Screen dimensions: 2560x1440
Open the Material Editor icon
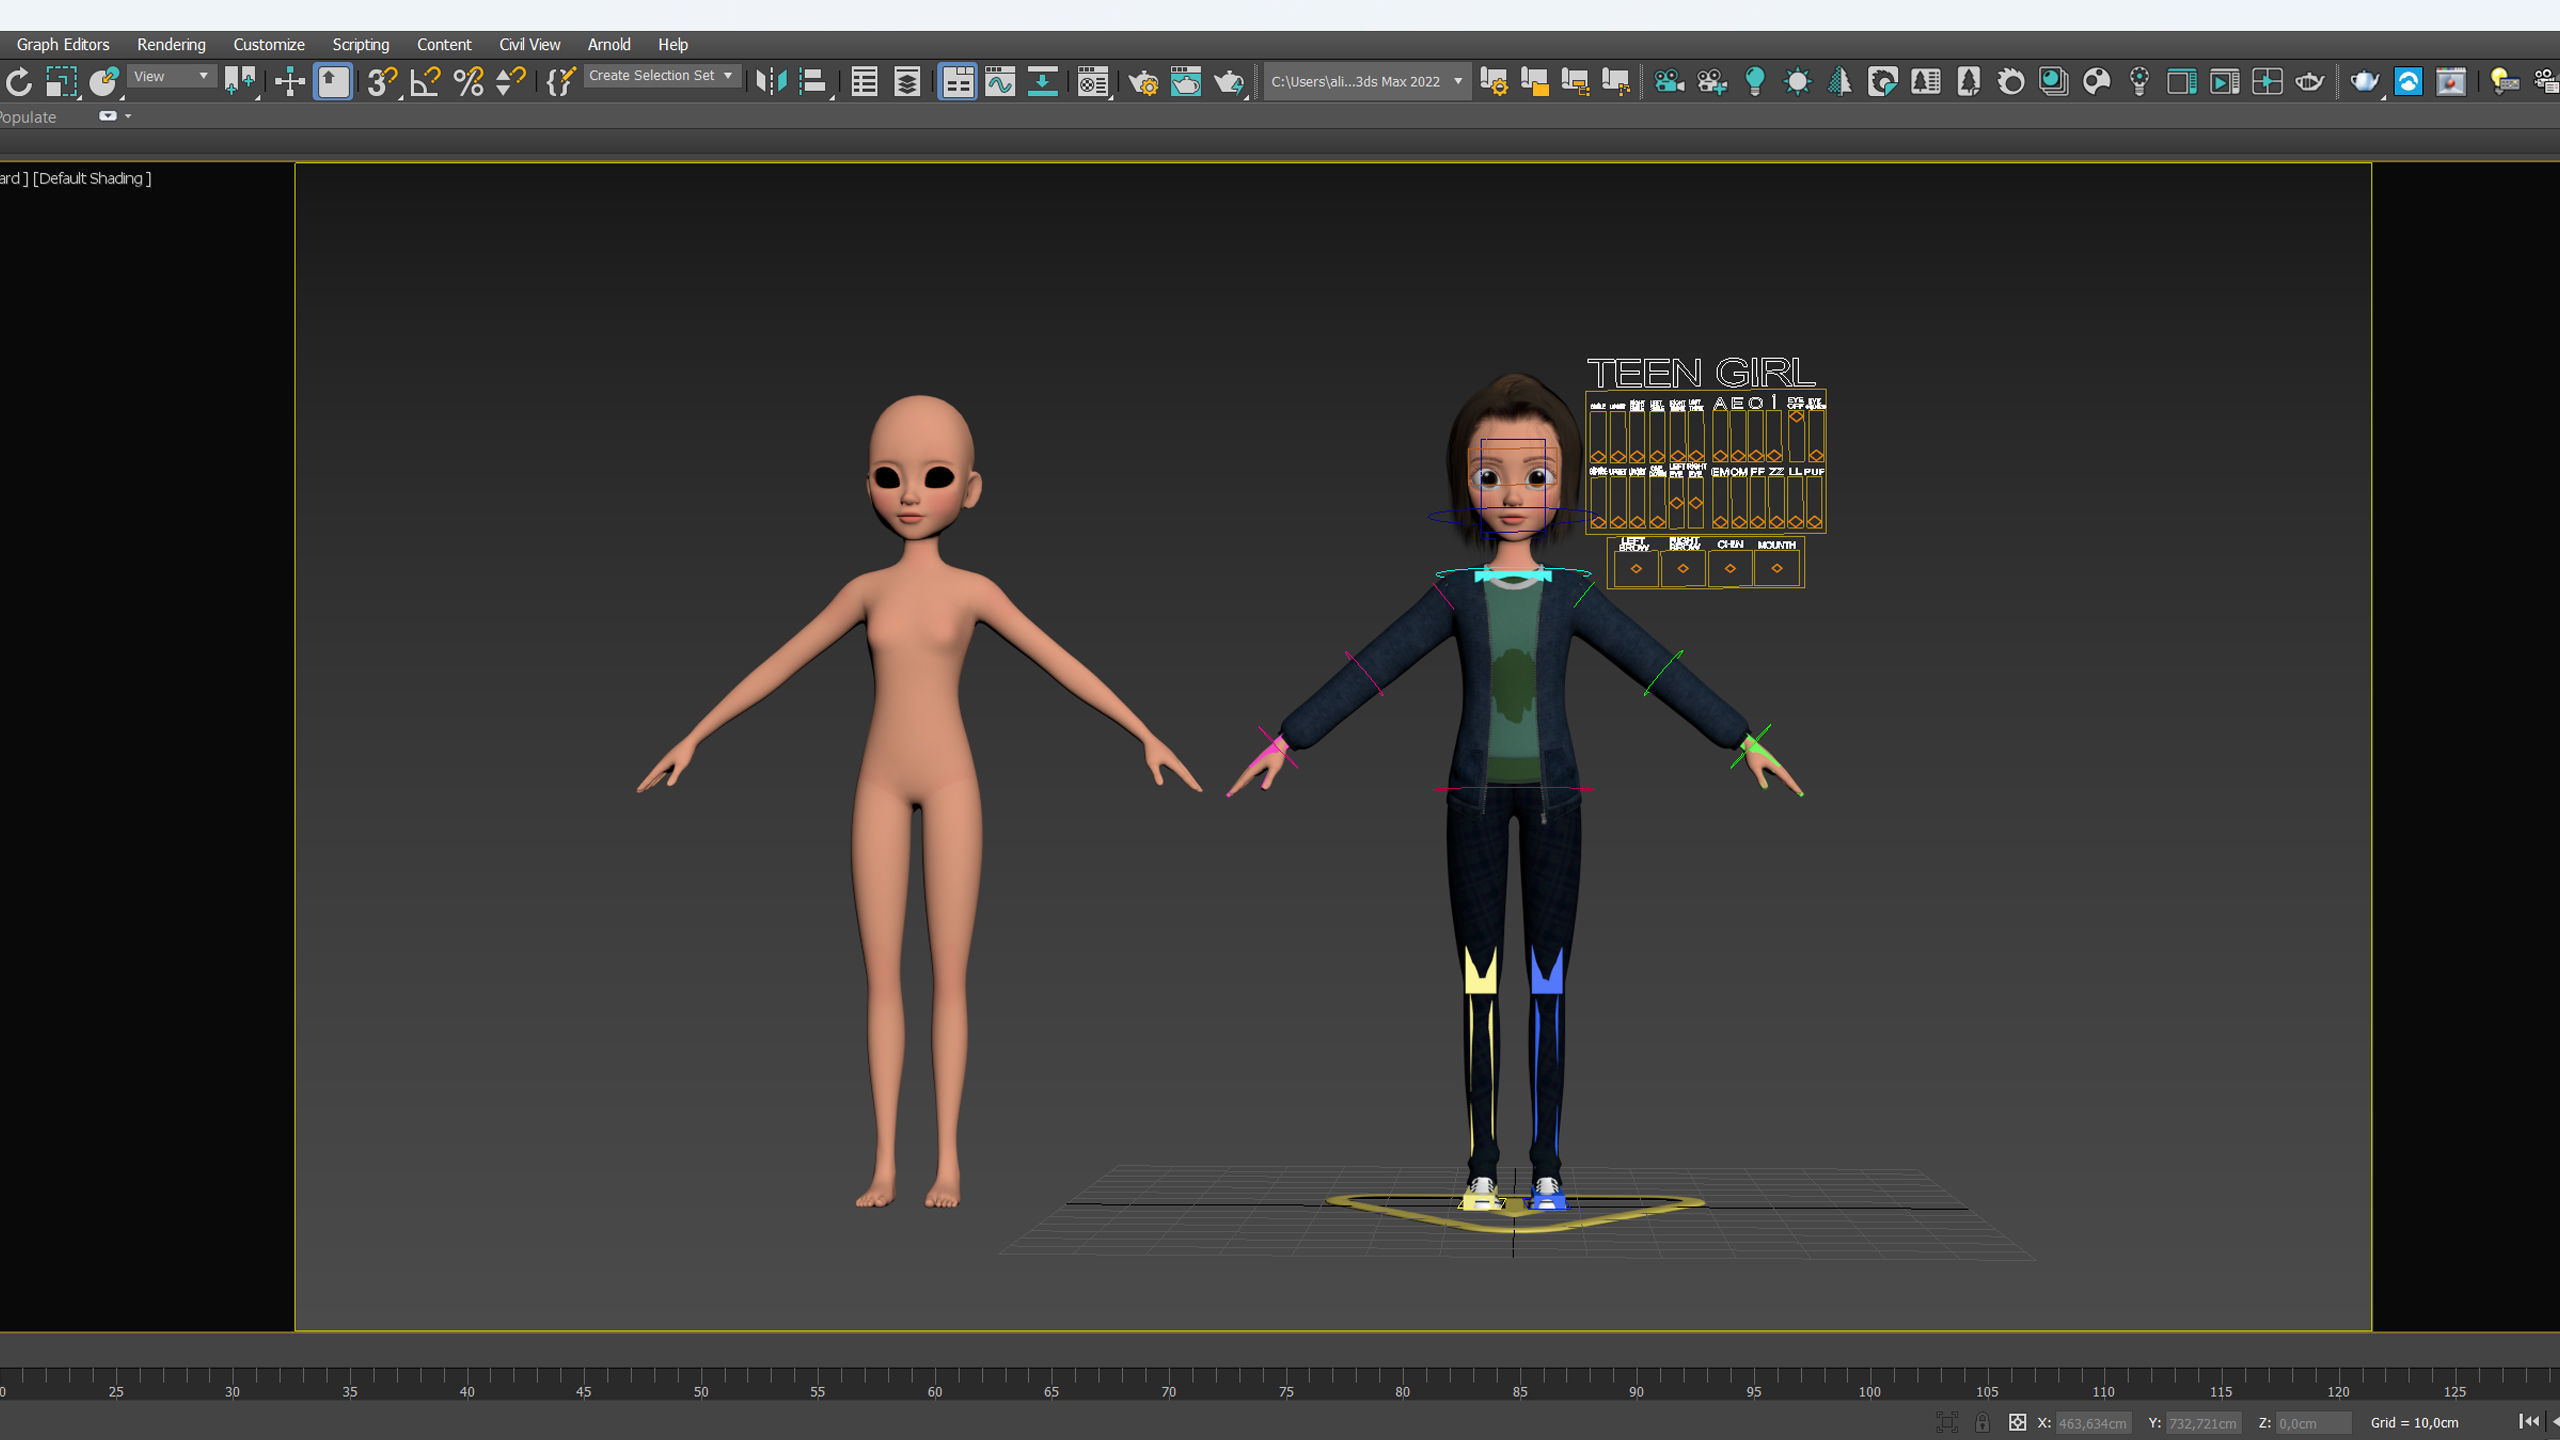click(1093, 82)
